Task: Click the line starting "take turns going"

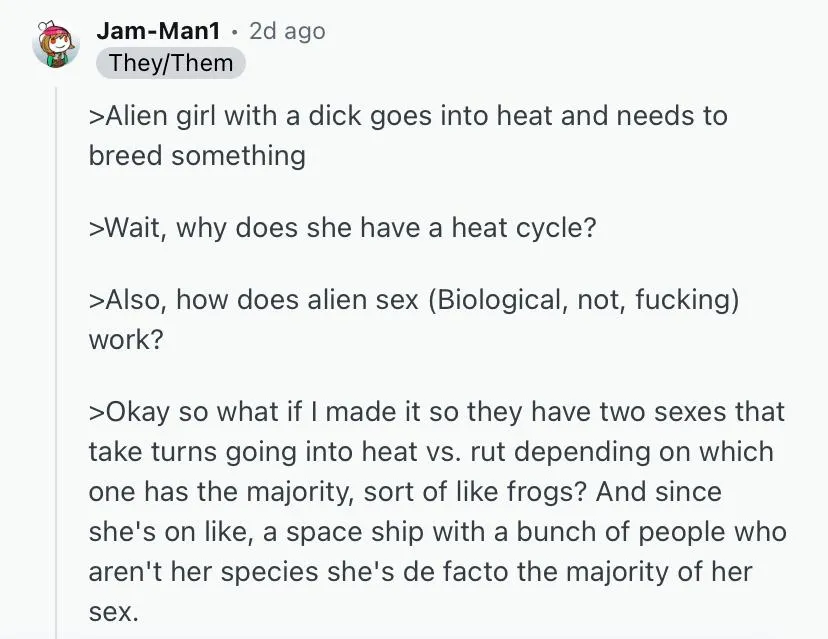Action: point(431,452)
